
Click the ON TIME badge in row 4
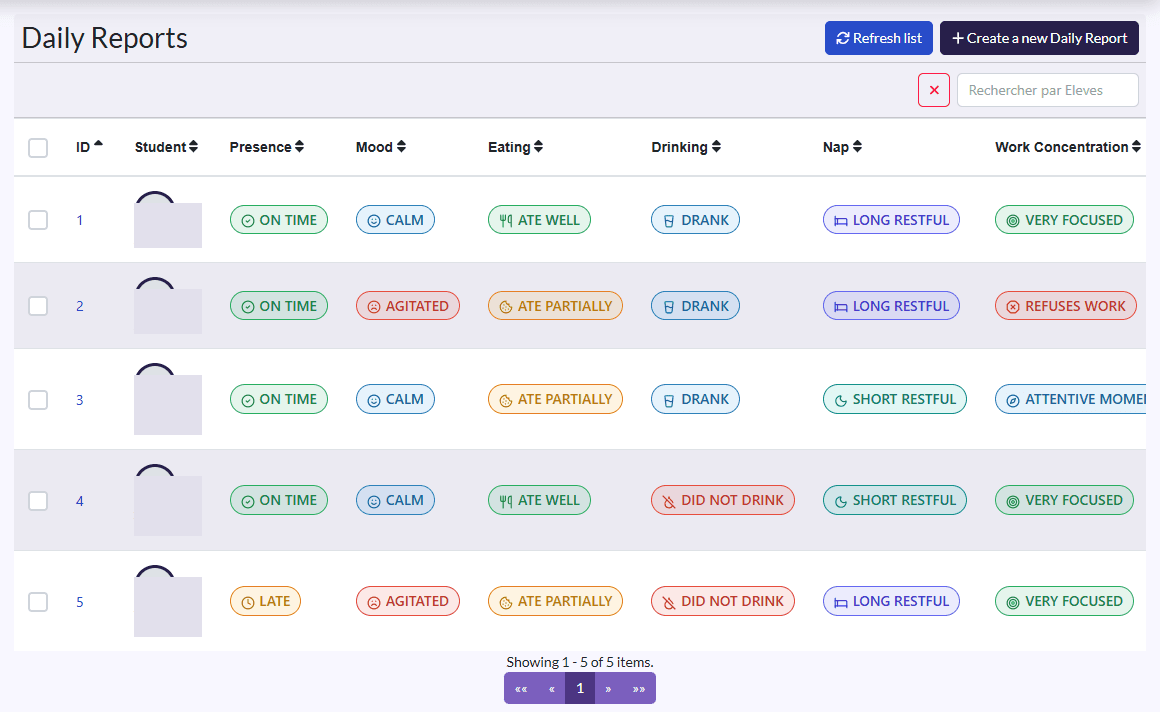point(279,500)
